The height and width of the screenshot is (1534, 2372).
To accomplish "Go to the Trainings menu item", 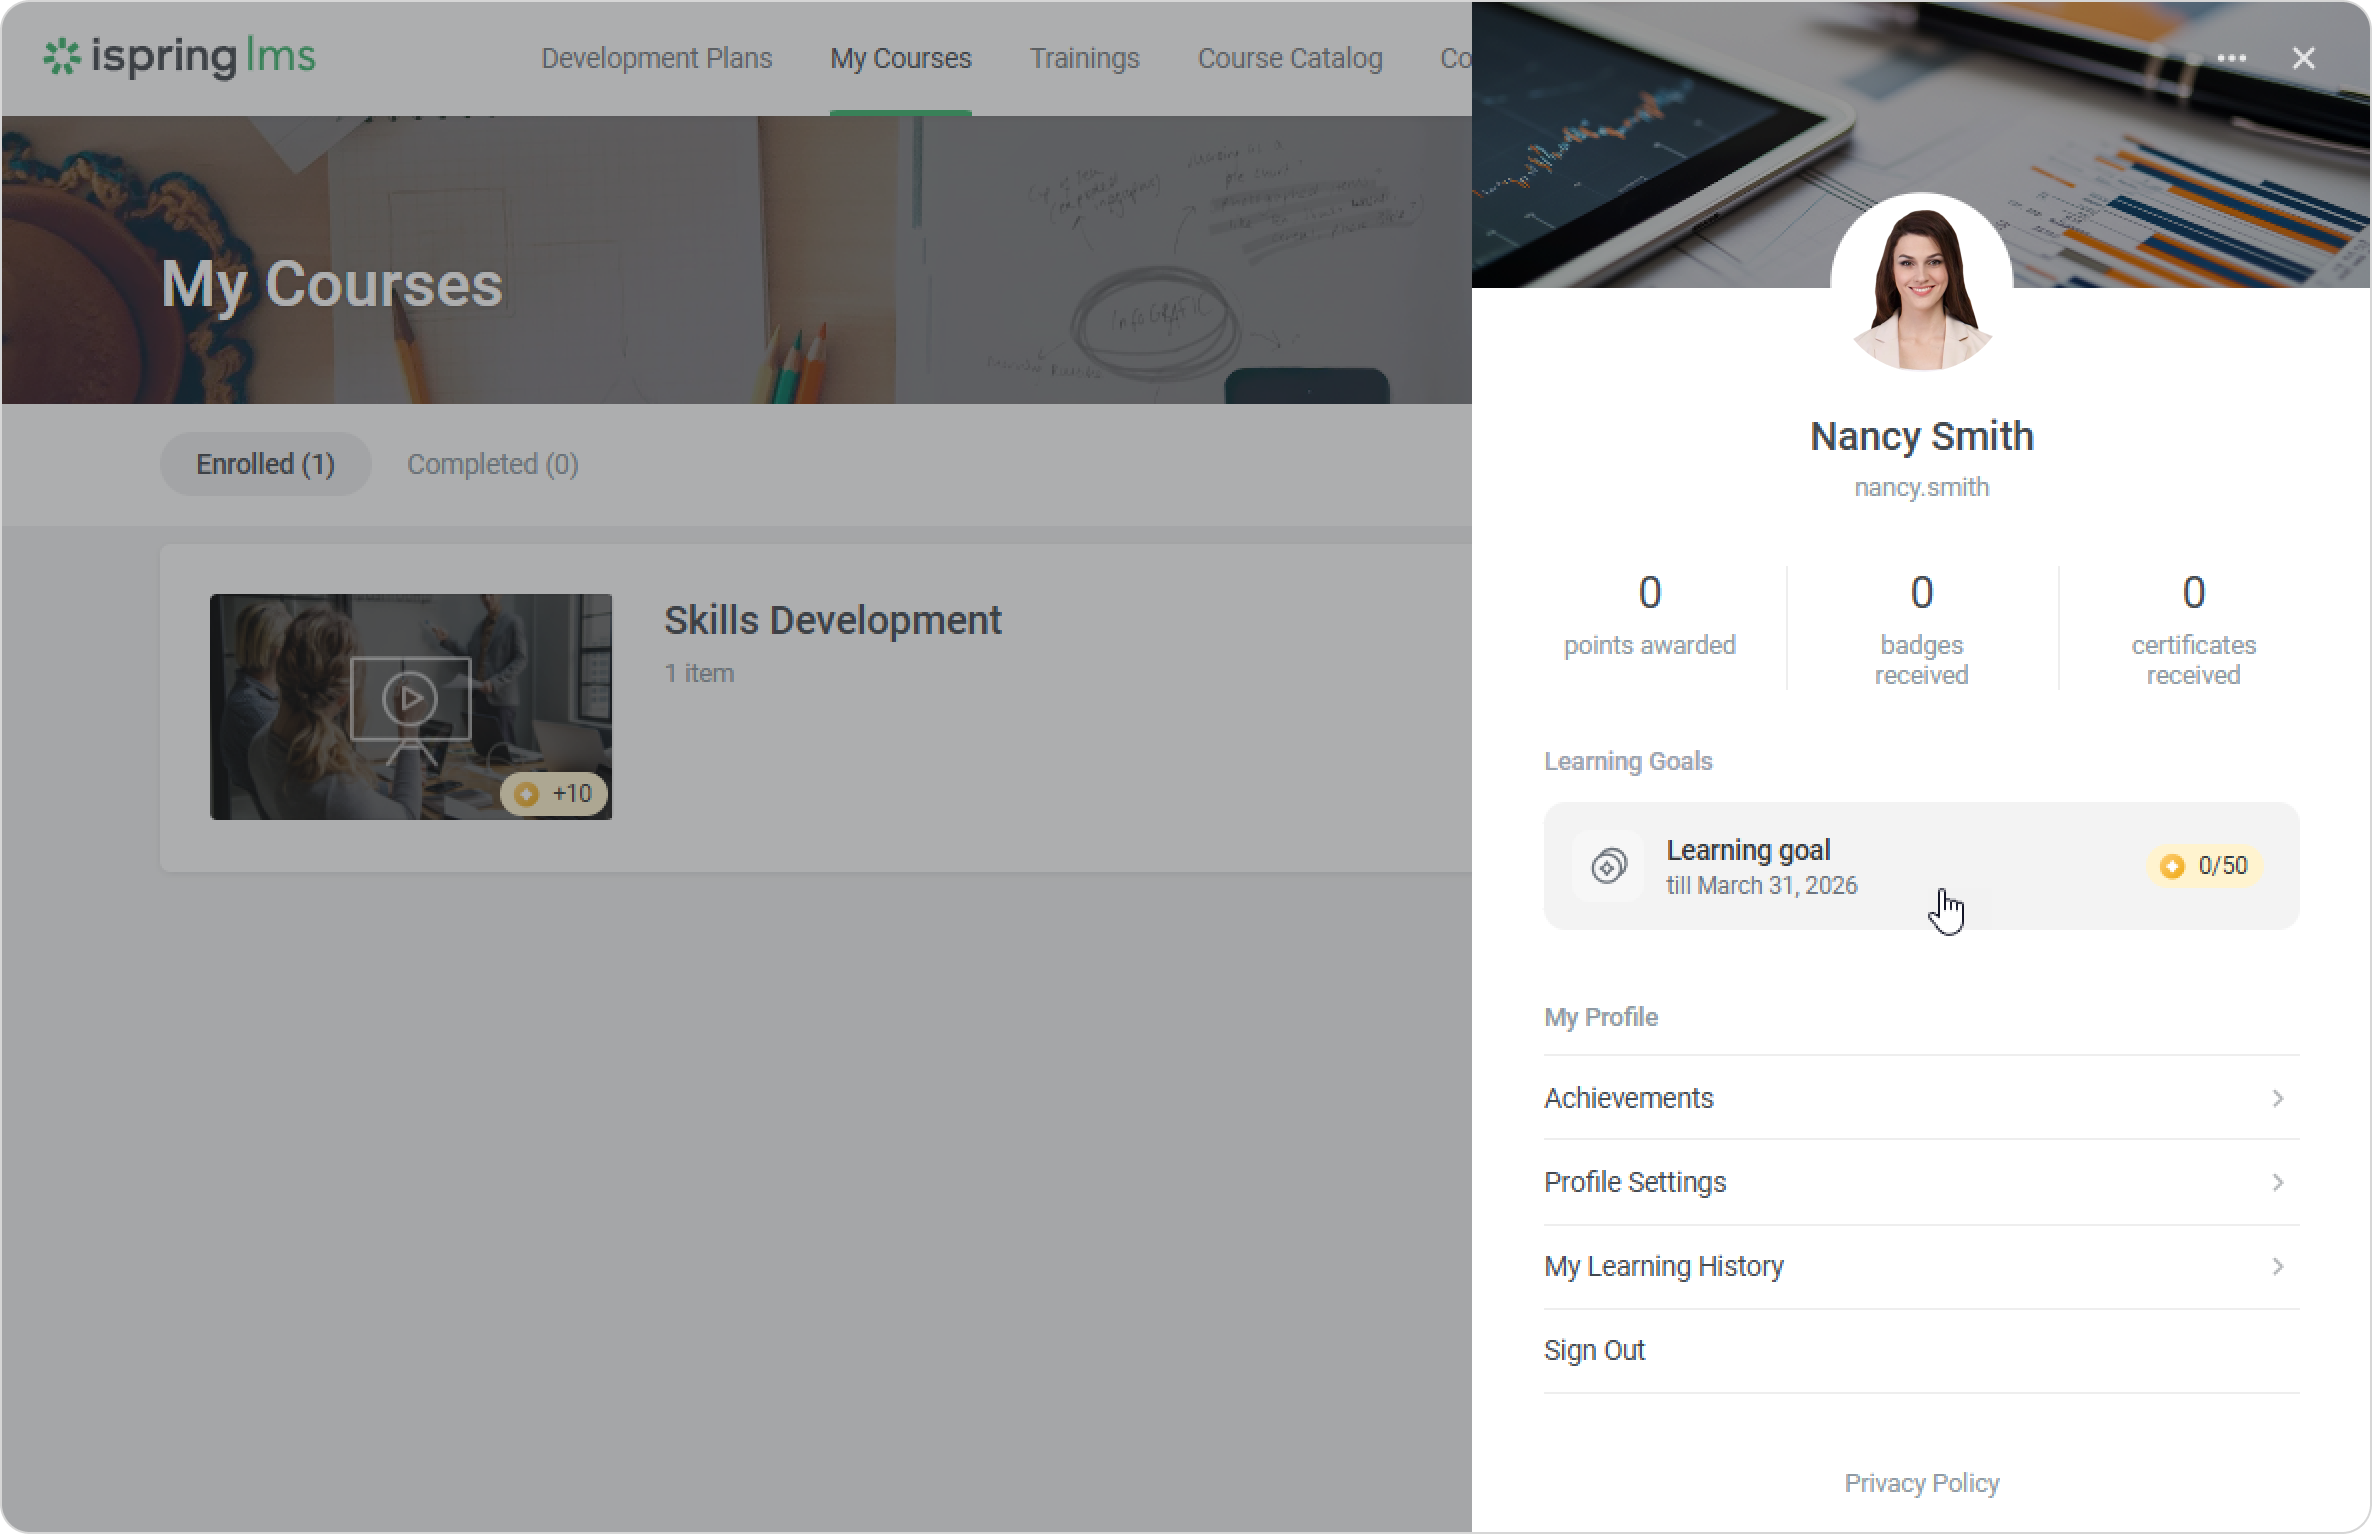I will point(1084,59).
